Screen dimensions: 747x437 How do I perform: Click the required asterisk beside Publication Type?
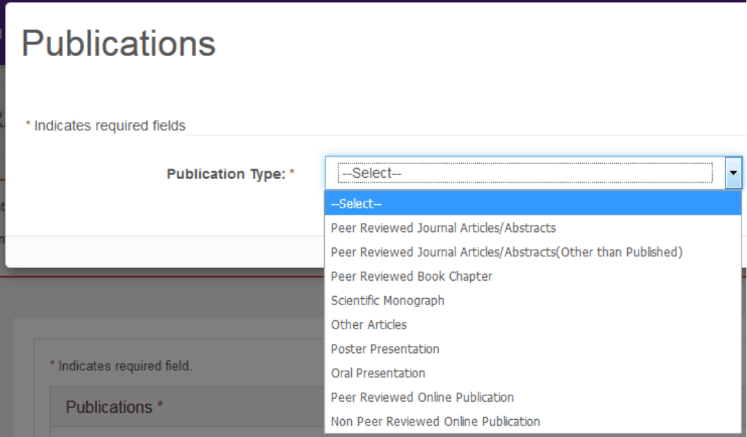(x=292, y=172)
